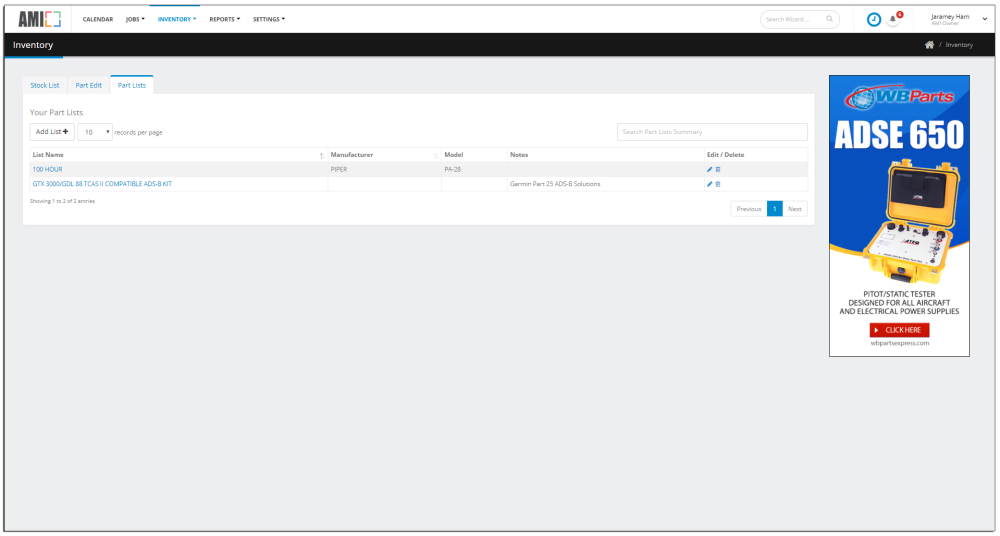This screenshot has width=1000, height=536.
Task: Go to Next page
Action: 795,209
